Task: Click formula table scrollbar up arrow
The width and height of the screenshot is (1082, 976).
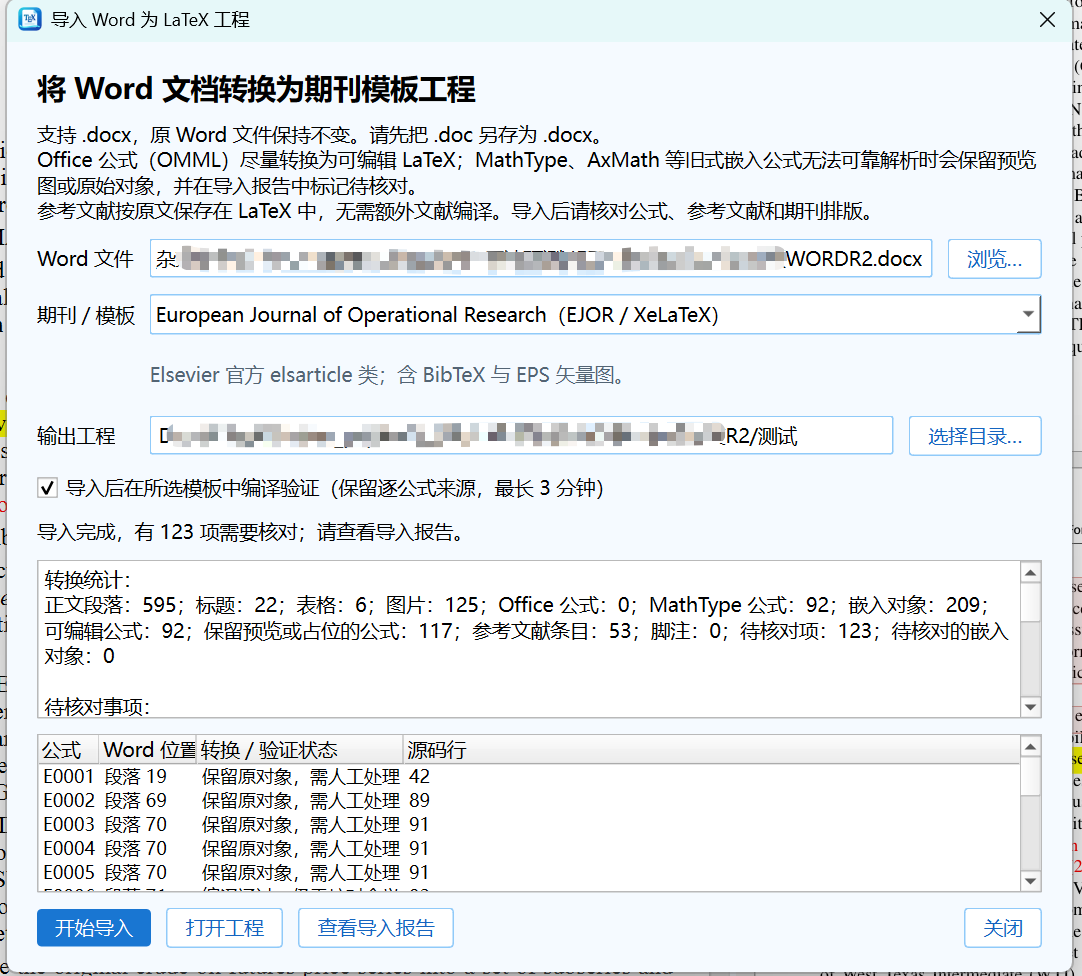Action: [1030, 747]
